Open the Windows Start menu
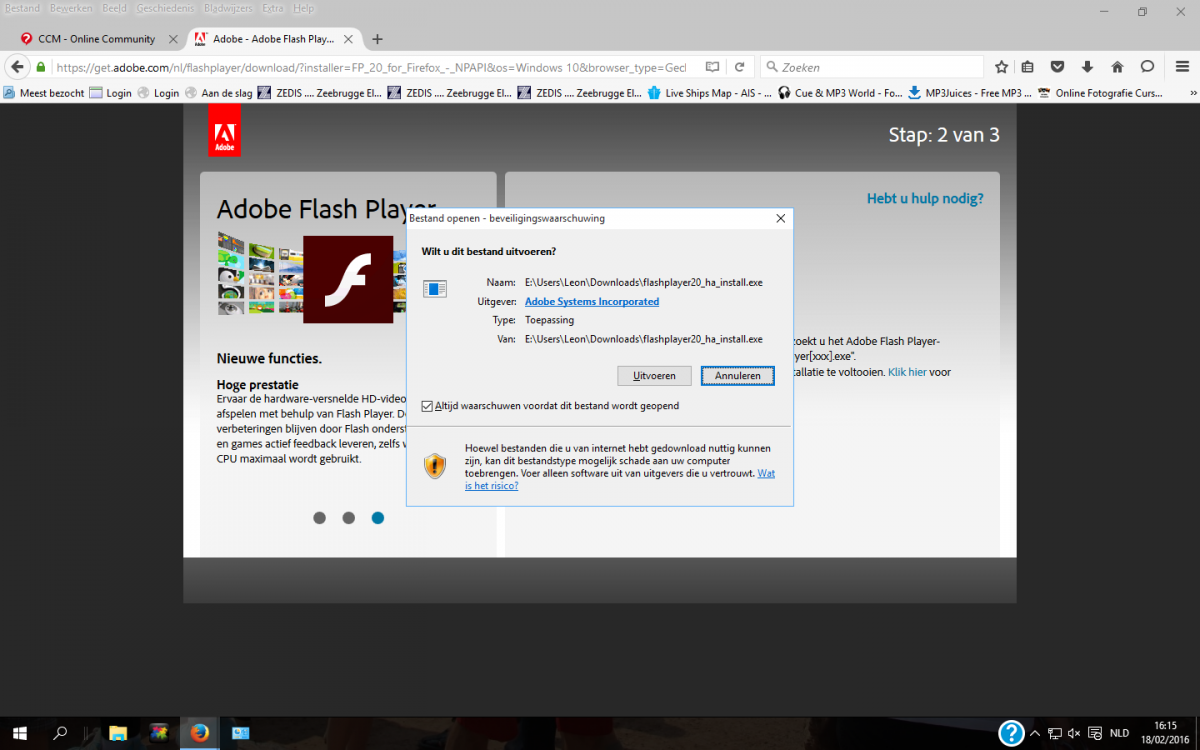 click(x=19, y=733)
